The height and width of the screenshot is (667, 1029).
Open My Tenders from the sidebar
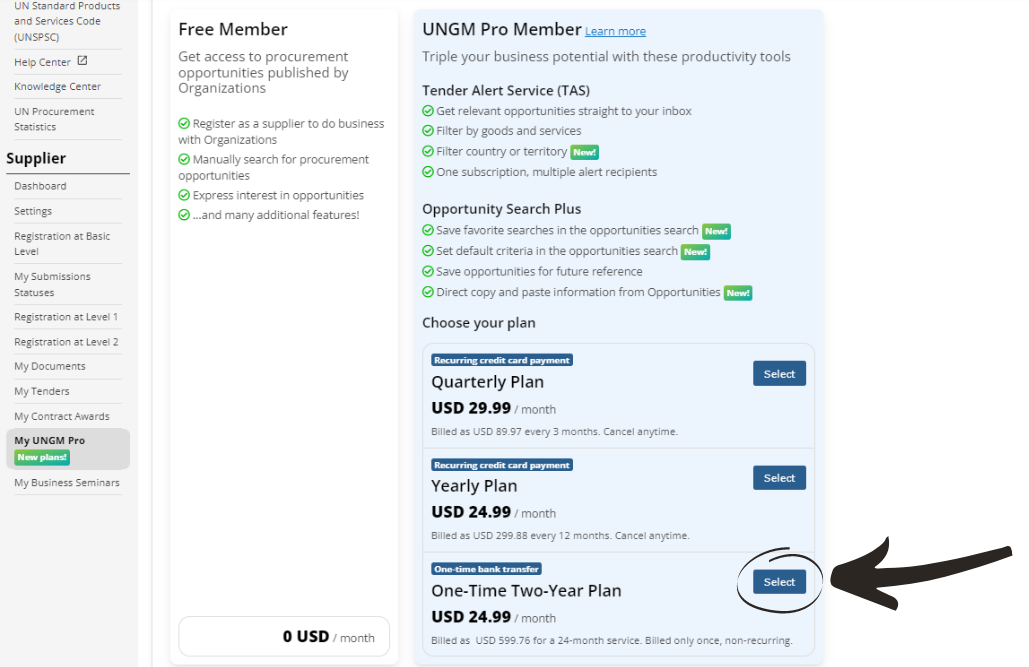pyautogui.click(x=40, y=390)
